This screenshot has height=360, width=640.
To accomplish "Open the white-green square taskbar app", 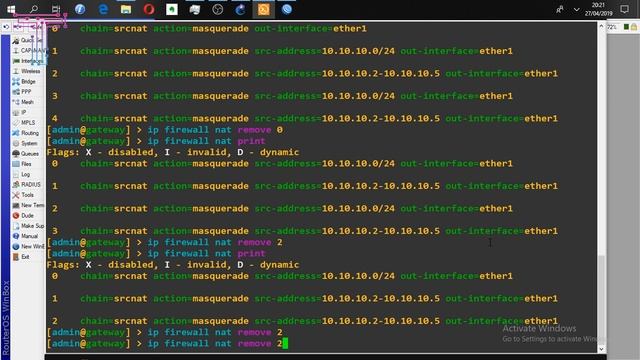I will coord(172,9).
